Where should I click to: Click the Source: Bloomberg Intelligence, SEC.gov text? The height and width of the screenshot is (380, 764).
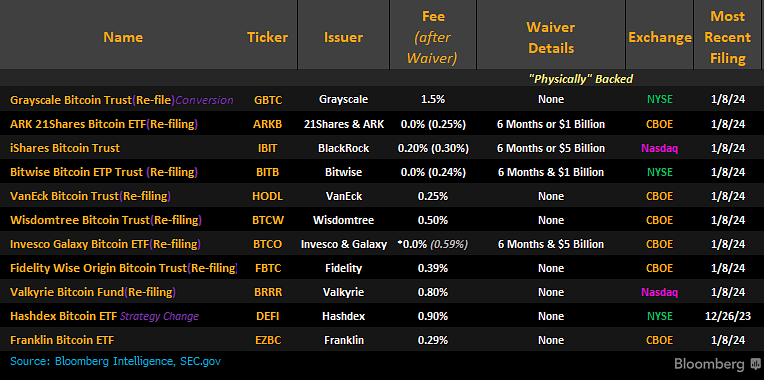coord(115,361)
